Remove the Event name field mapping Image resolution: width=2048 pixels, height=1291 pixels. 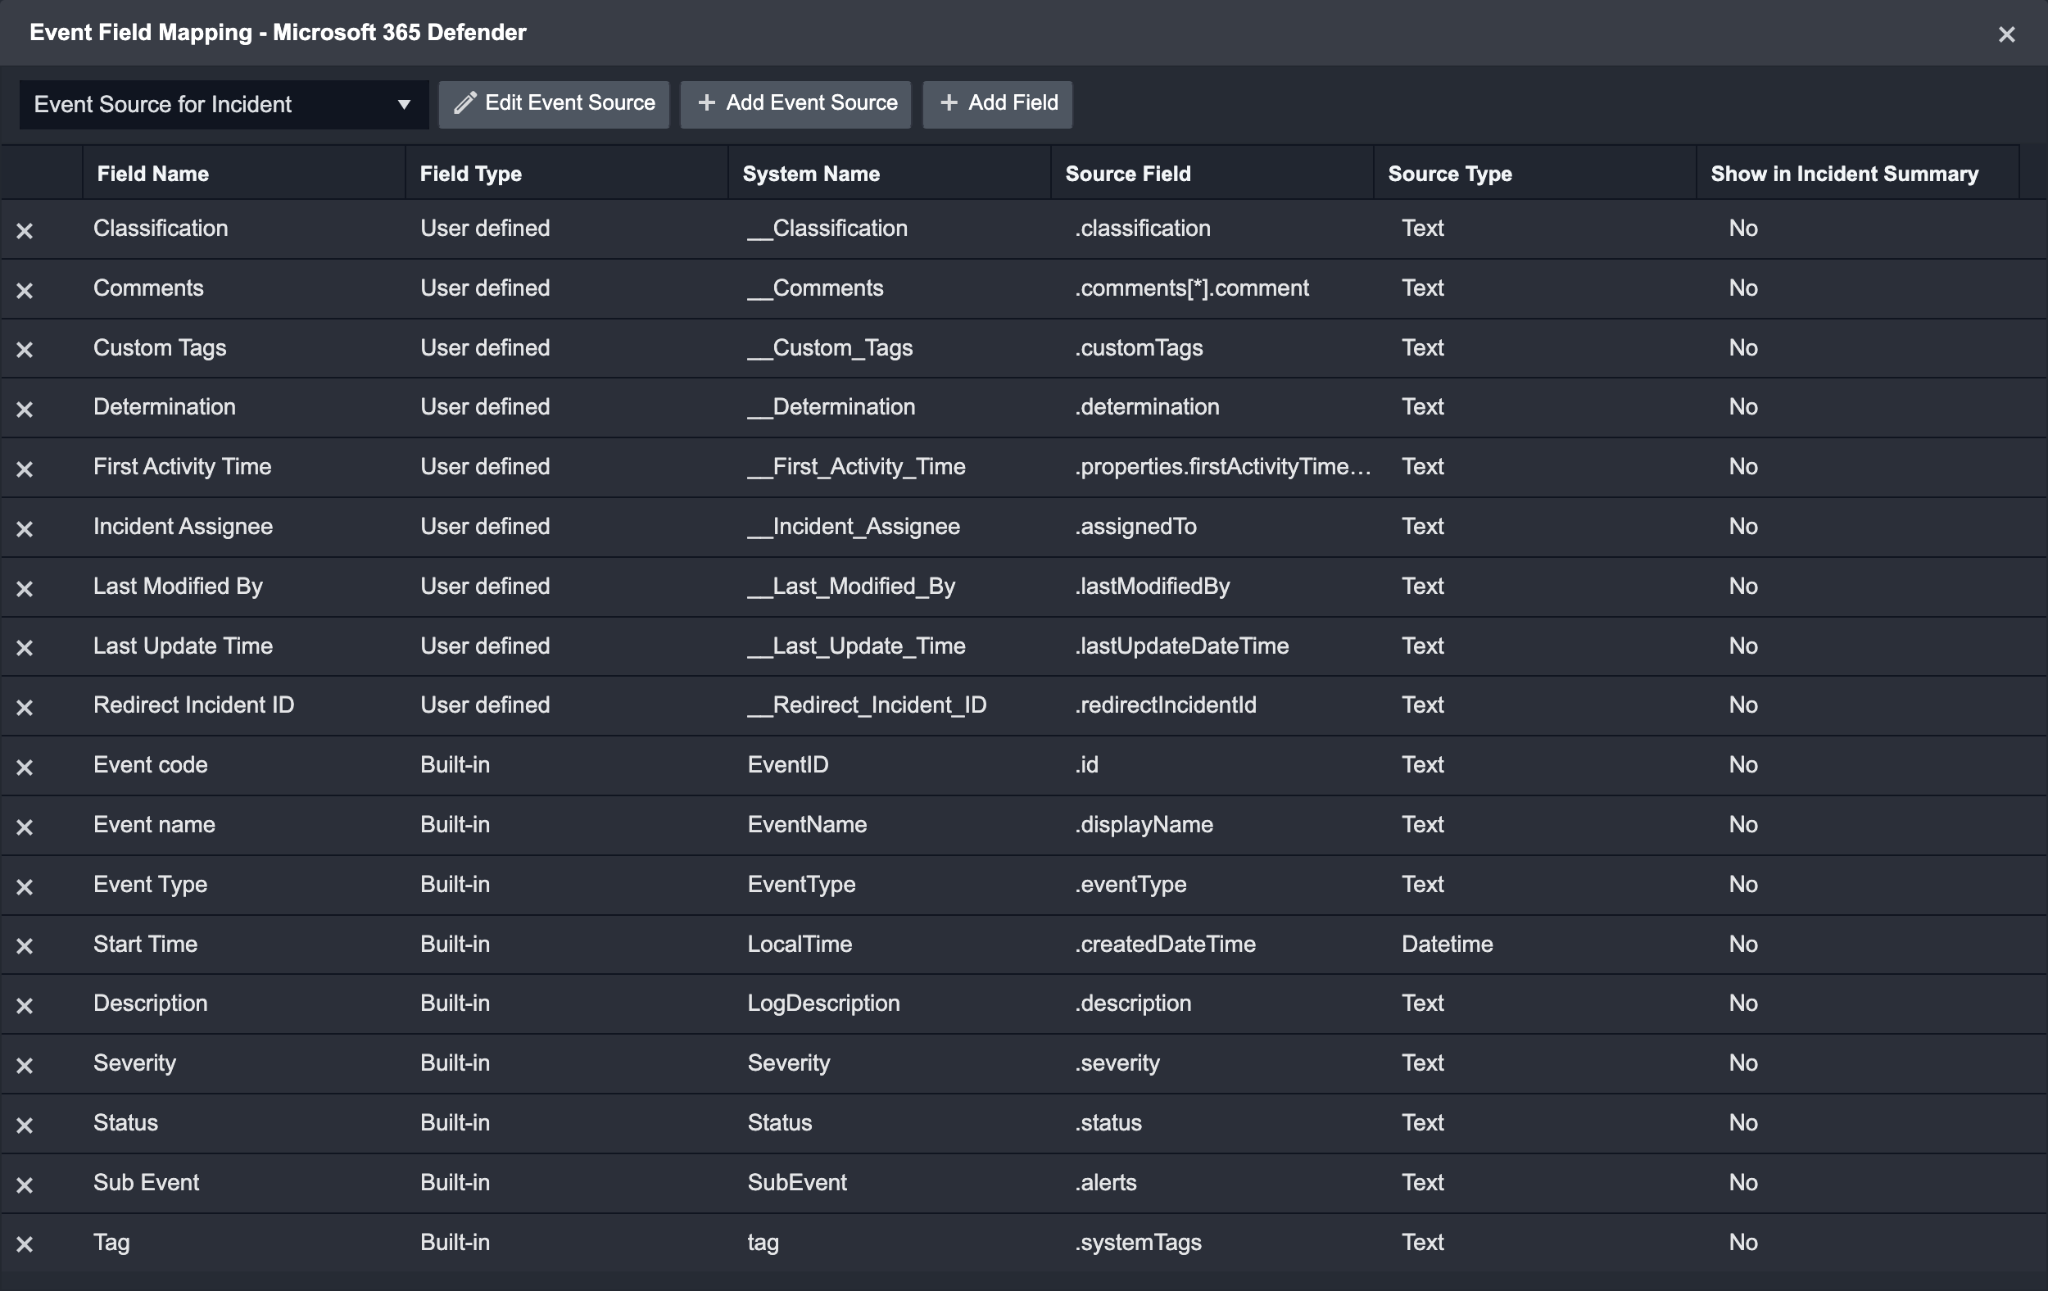[25, 827]
